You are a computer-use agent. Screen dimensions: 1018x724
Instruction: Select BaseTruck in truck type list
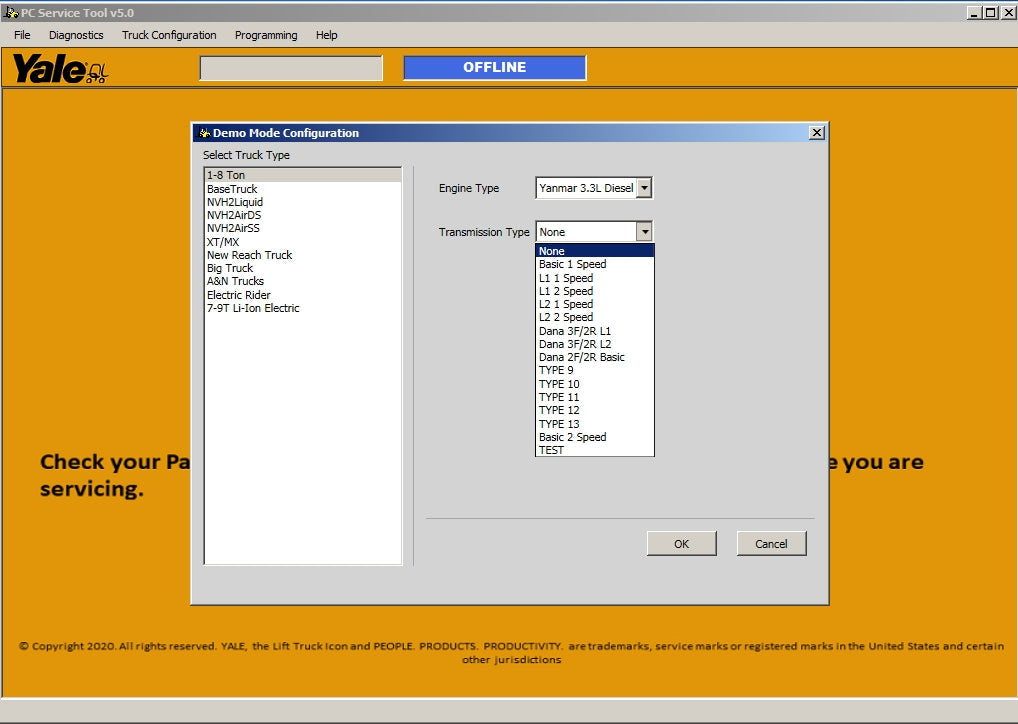(232, 189)
